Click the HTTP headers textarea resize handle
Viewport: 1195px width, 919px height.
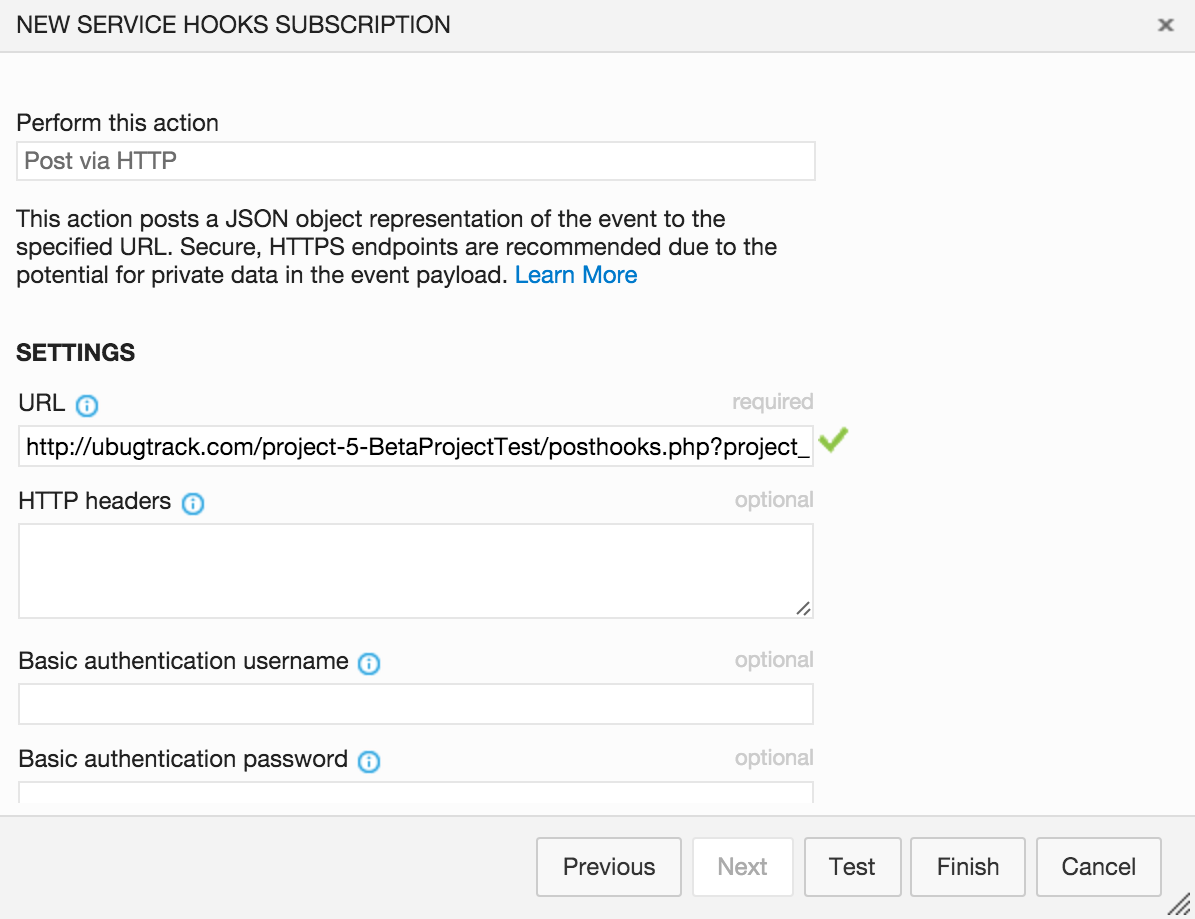point(804,608)
